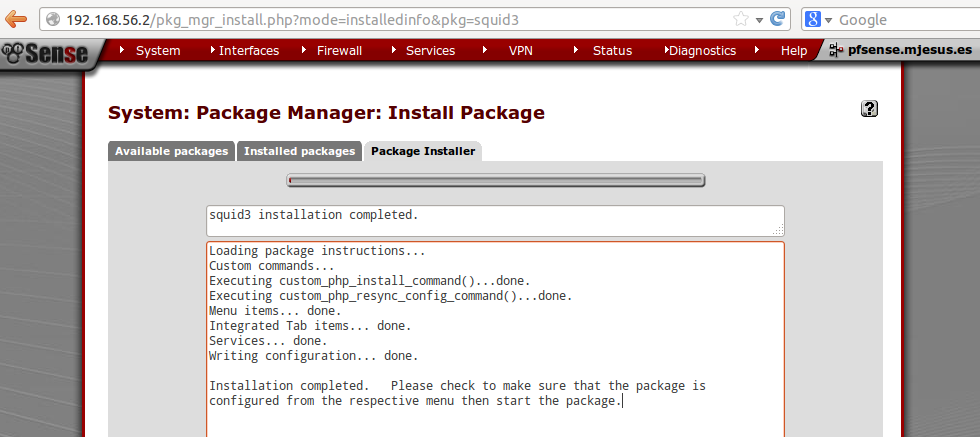Switch to the Available packages tab
The width and height of the screenshot is (980, 437).
click(171, 151)
